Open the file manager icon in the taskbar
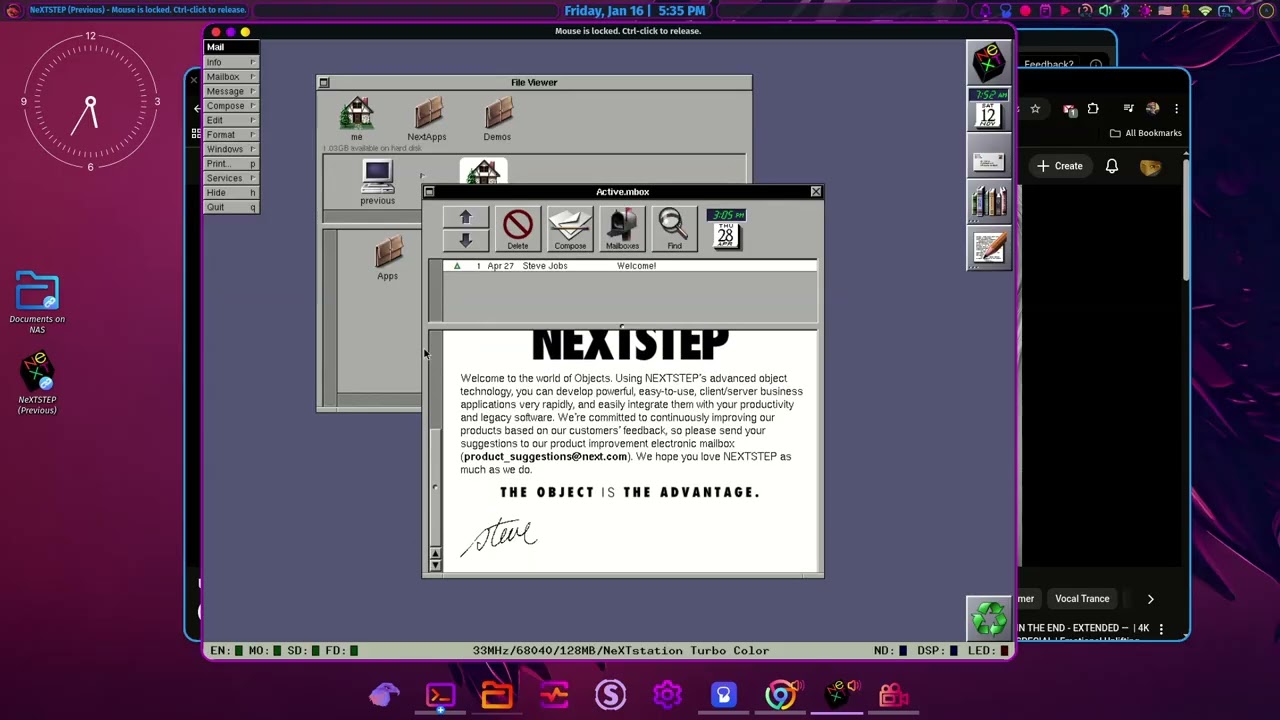Image resolution: width=1280 pixels, height=720 pixels. (497, 695)
